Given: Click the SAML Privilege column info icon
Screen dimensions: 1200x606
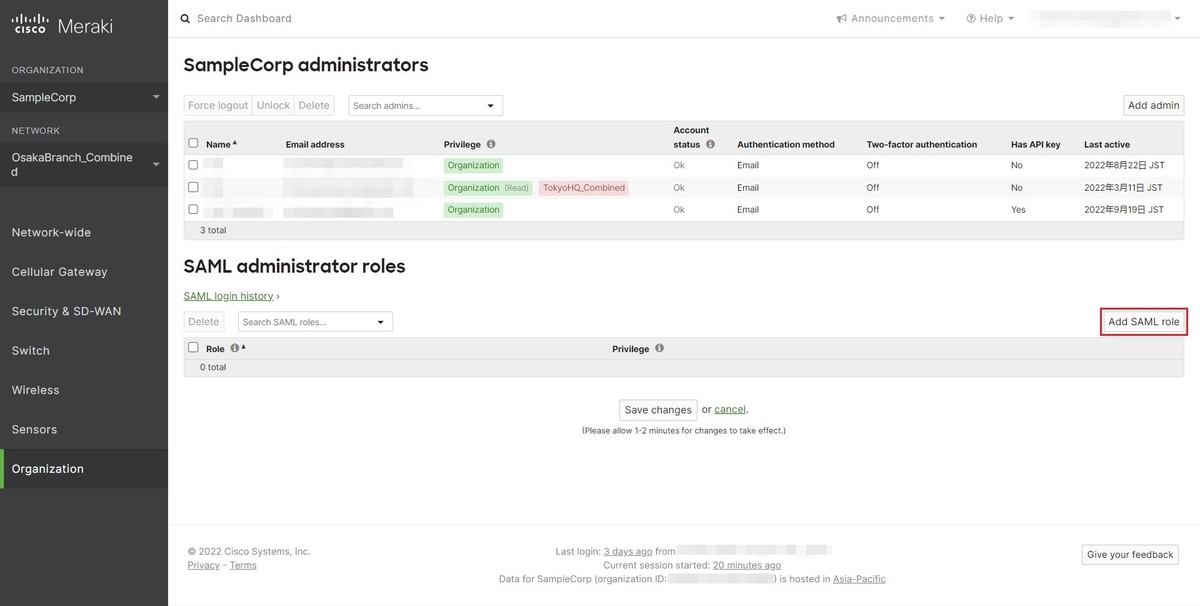Looking at the screenshot, I should [659, 348].
